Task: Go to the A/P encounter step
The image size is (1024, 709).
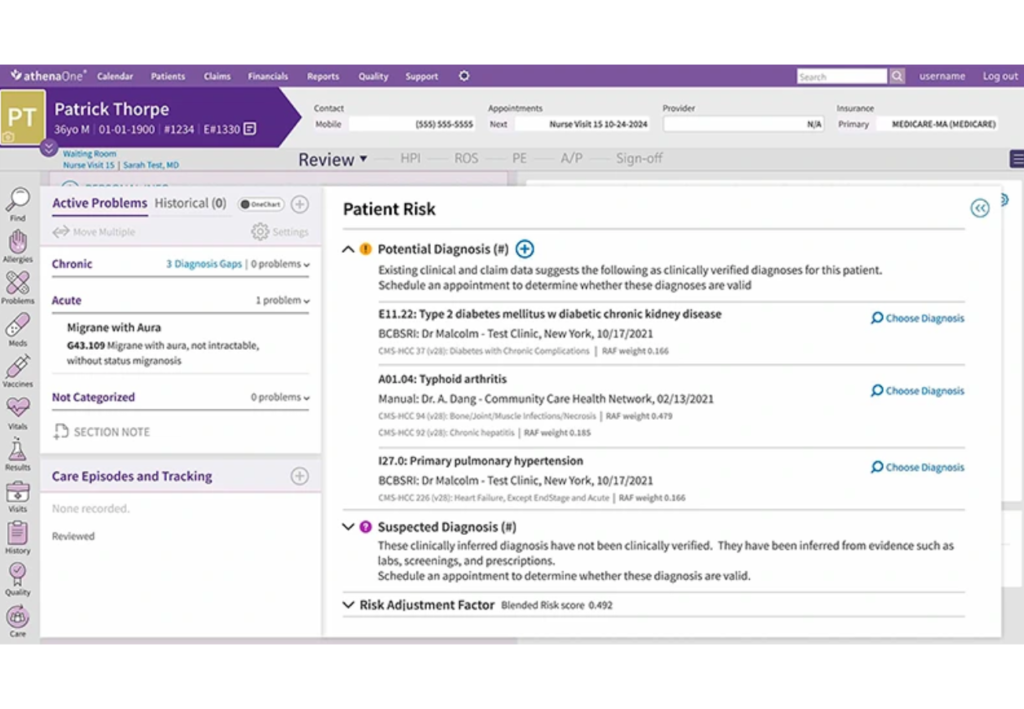Action: coord(571,158)
